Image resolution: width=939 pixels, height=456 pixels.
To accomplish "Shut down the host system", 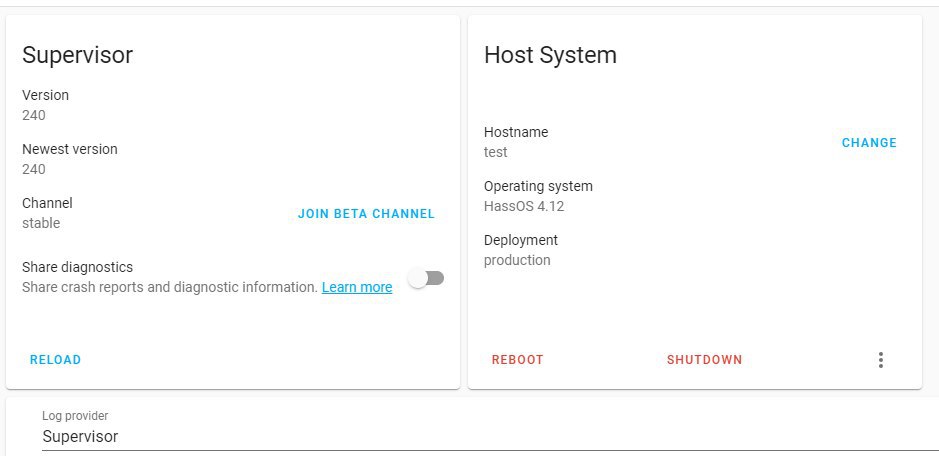I will [704, 360].
